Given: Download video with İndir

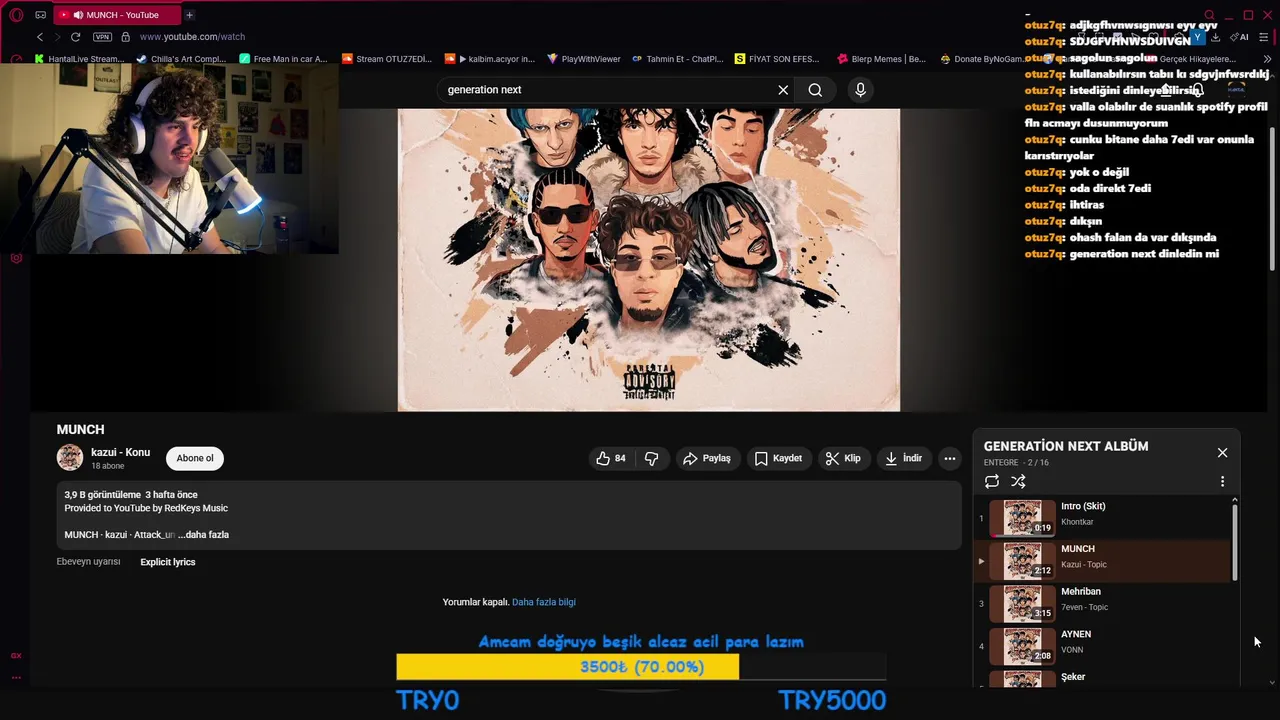Looking at the screenshot, I should pos(904,458).
